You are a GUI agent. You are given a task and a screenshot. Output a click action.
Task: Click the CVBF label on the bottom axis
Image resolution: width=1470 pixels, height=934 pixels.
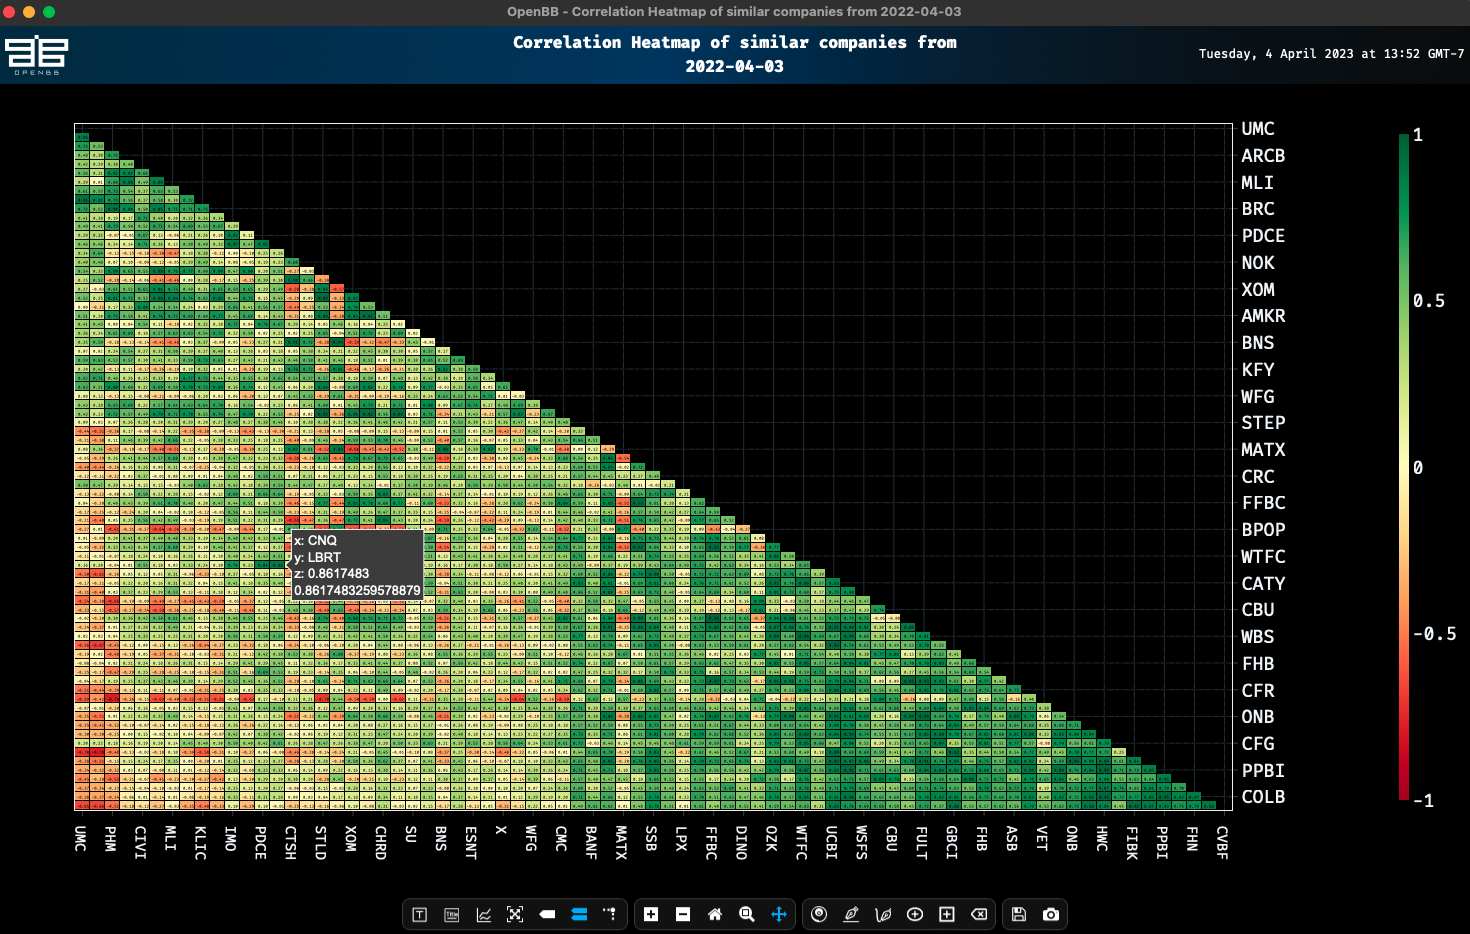[x=1222, y=843]
